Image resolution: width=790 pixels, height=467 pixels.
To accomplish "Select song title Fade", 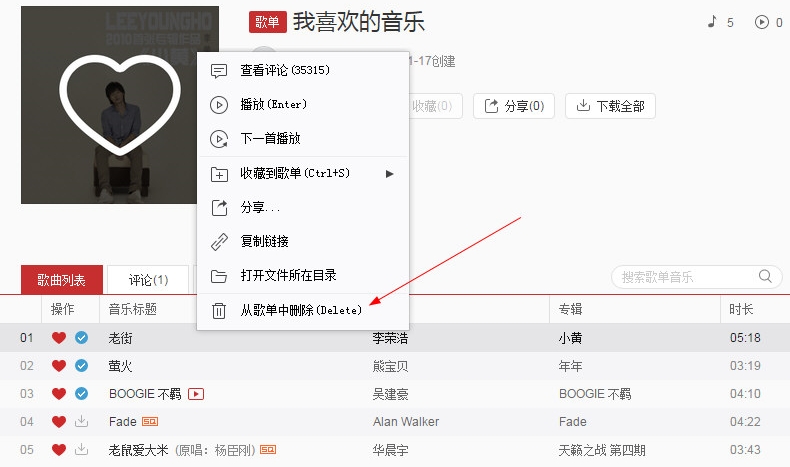I will point(122,422).
